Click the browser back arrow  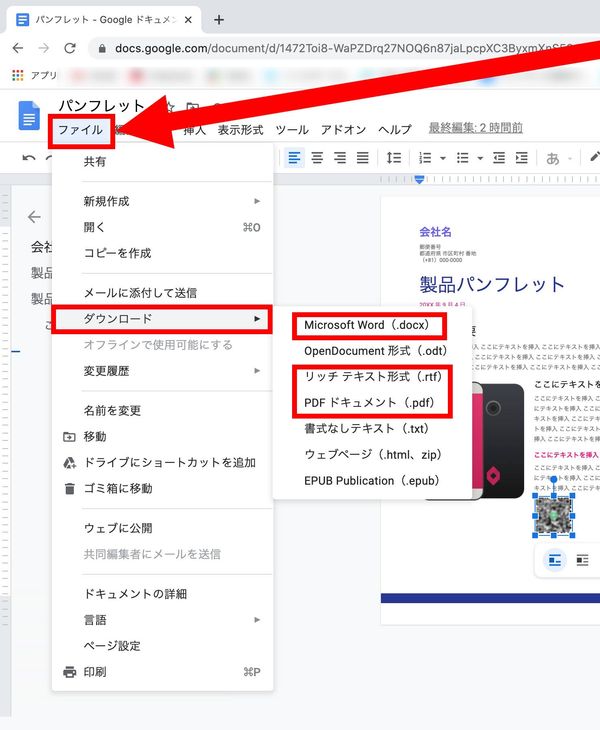(18, 47)
